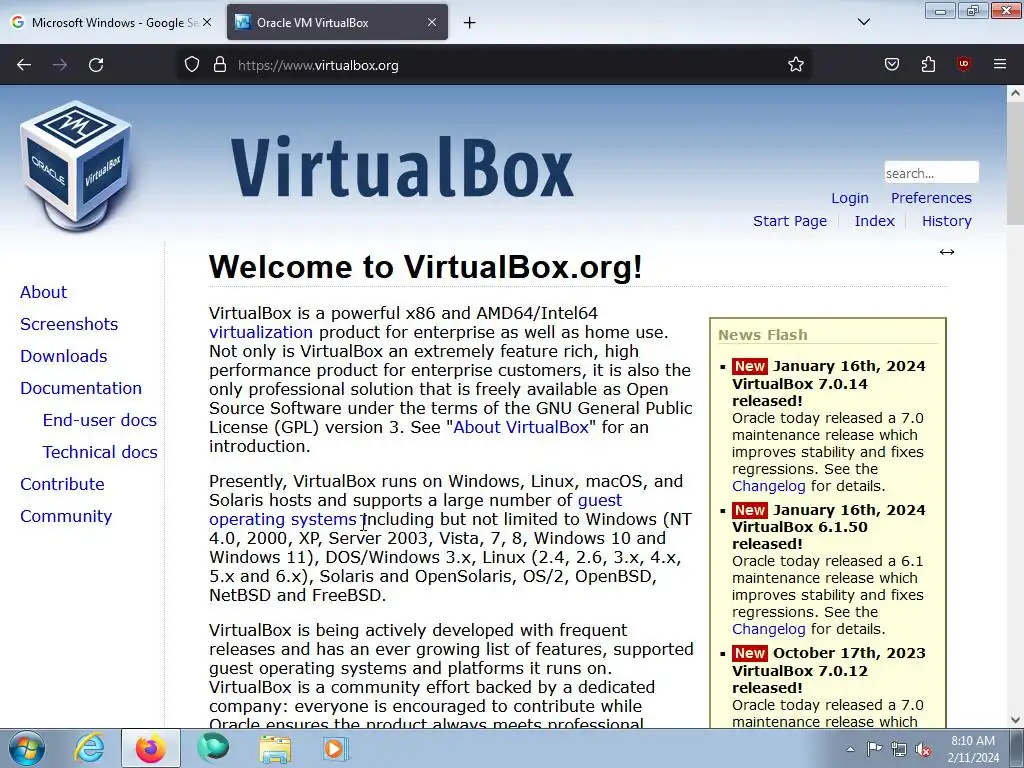Open the Extensions puzzle icon

(x=928, y=65)
